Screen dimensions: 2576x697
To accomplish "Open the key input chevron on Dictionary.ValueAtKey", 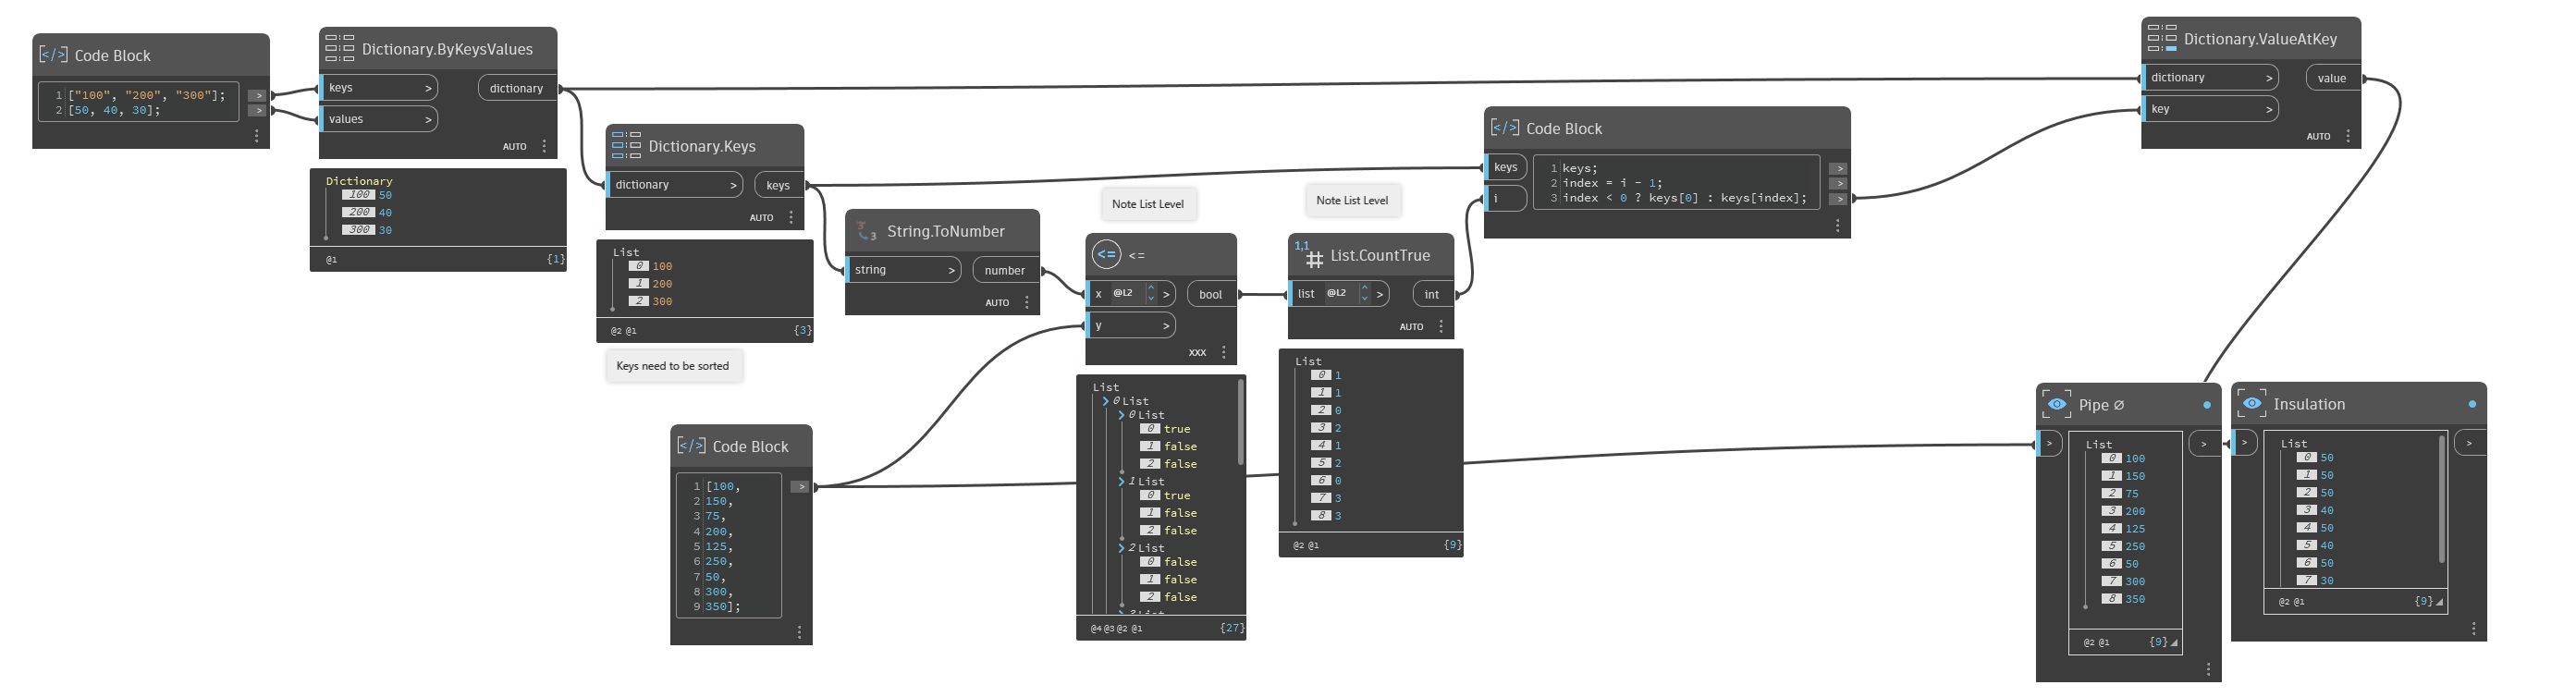I will pyautogui.click(x=2269, y=109).
